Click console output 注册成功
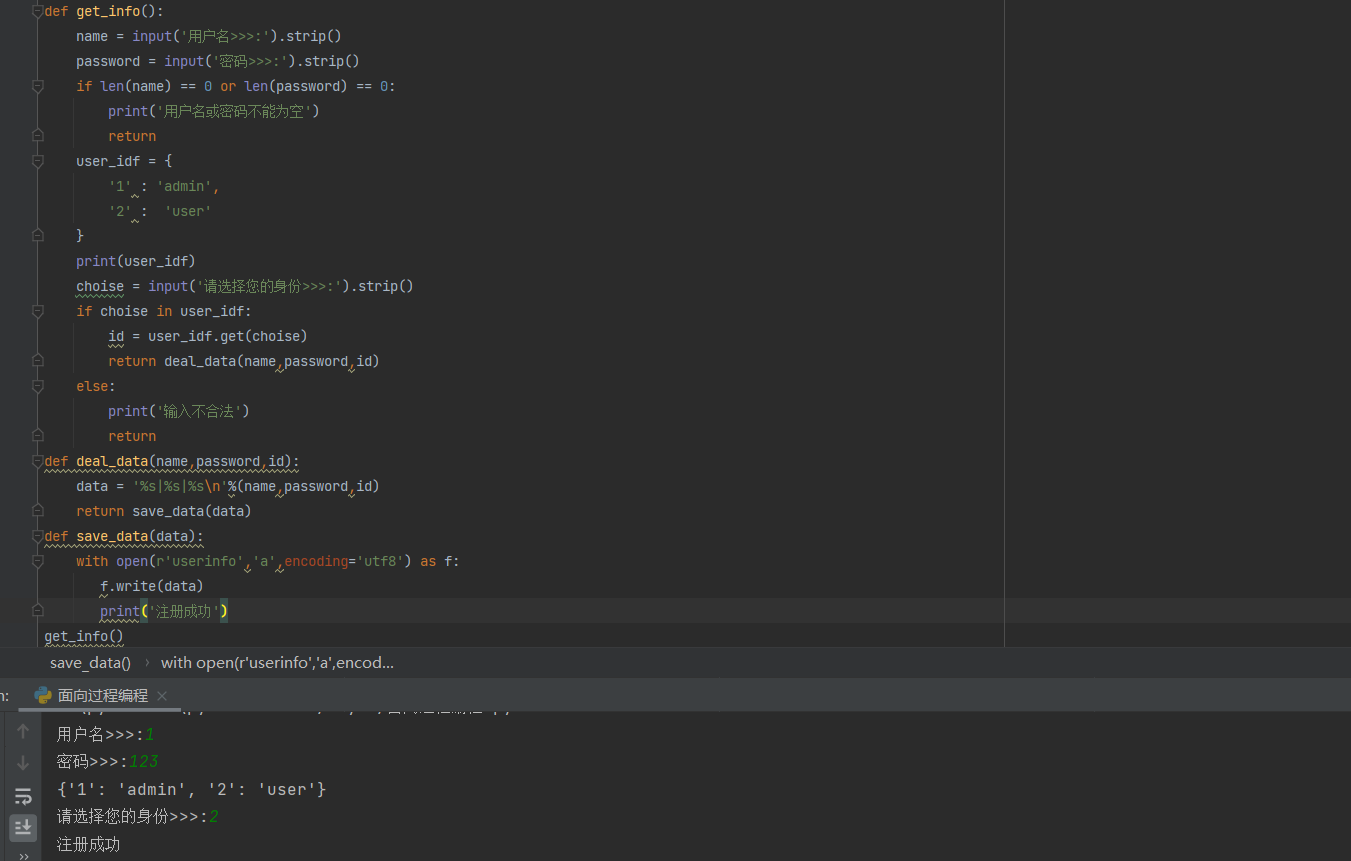 89,844
